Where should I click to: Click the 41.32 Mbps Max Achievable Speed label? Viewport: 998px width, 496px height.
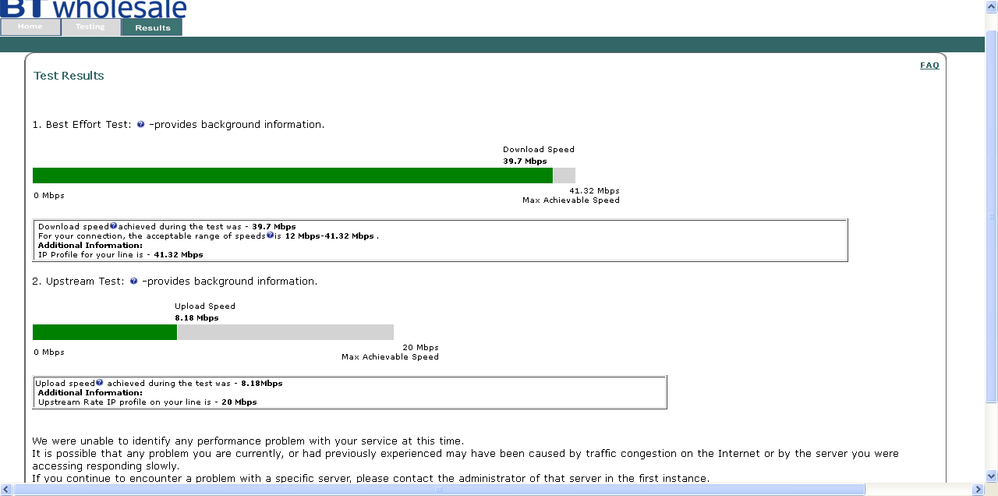571,195
